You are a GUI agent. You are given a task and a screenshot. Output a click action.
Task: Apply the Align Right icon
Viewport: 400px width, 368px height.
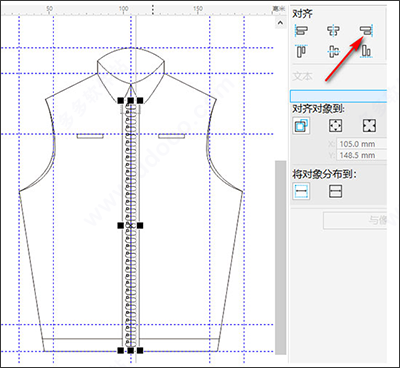366,31
